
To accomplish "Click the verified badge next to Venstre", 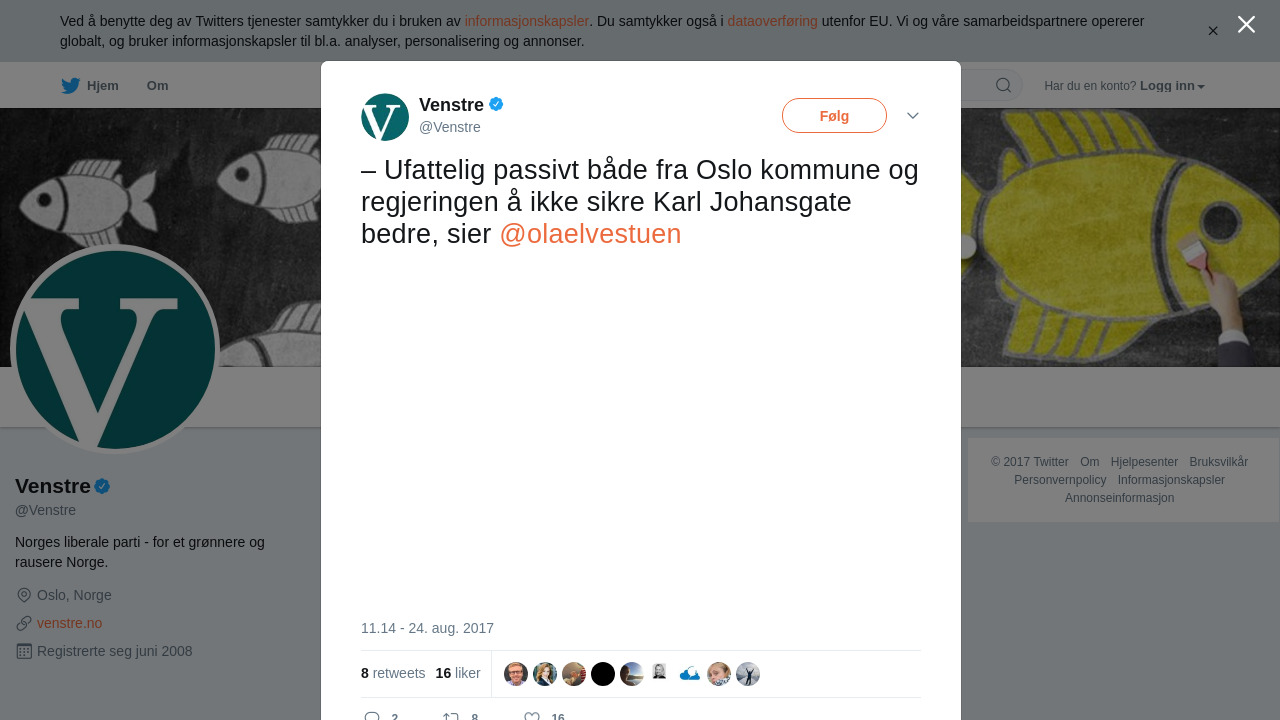I will click(496, 104).
